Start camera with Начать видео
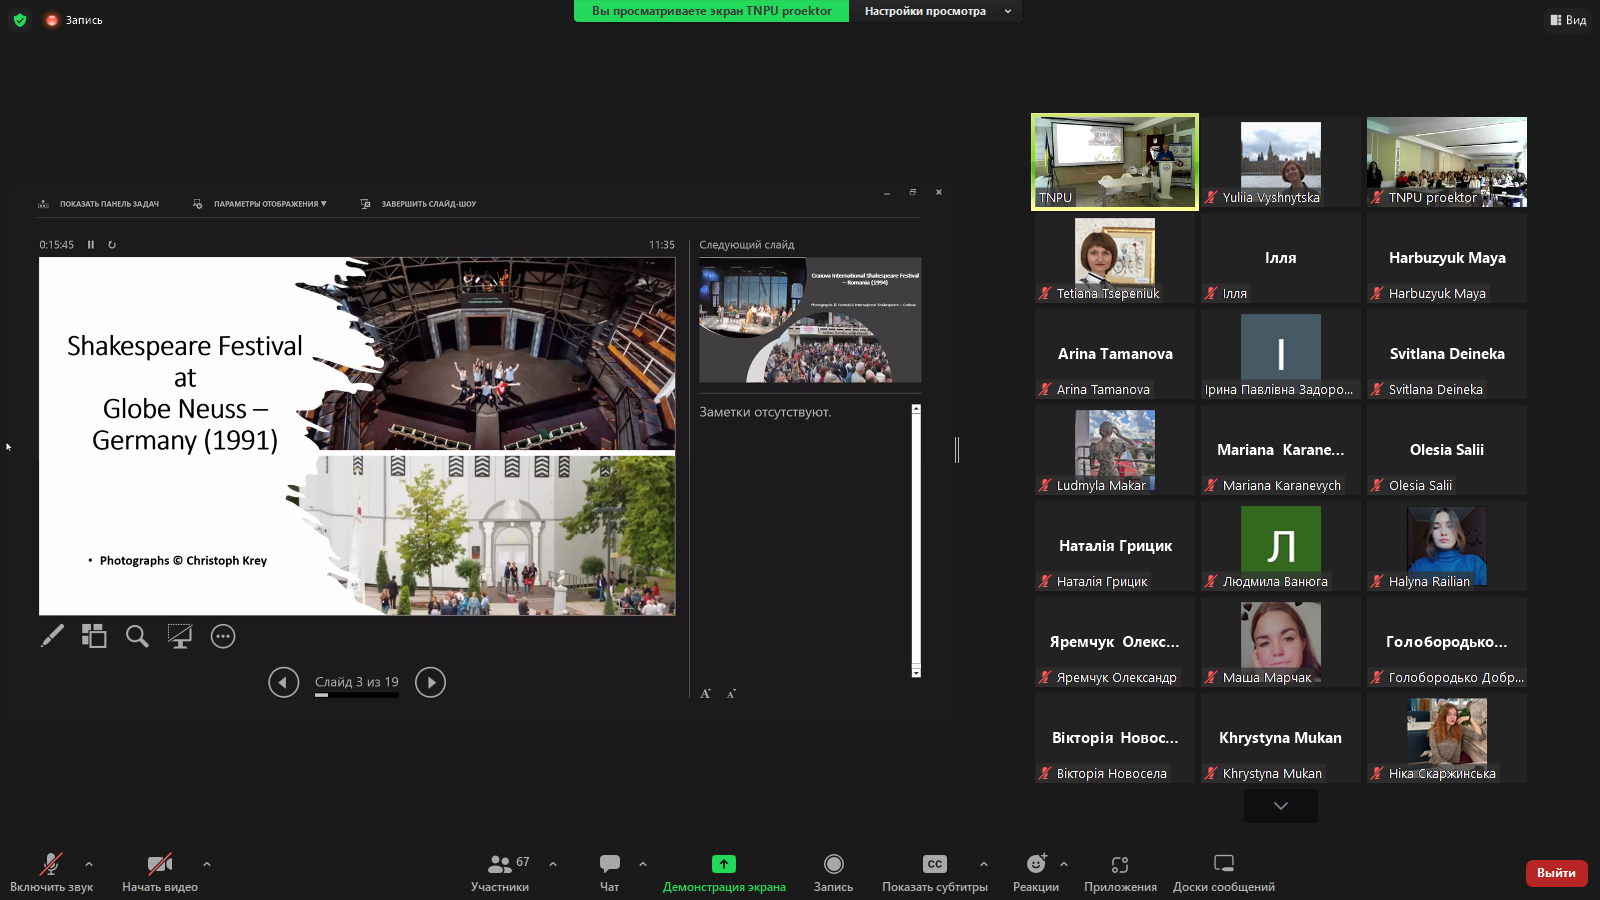The height and width of the screenshot is (900, 1600). [x=160, y=871]
